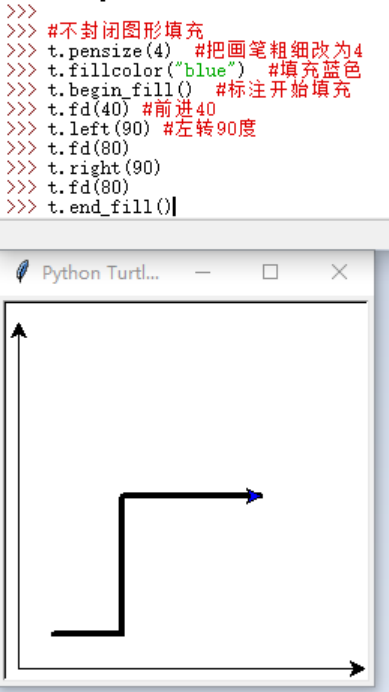The image size is (389, 692).
Task: Click the horizontal axis arrowhead at right
Action: pos(357,669)
